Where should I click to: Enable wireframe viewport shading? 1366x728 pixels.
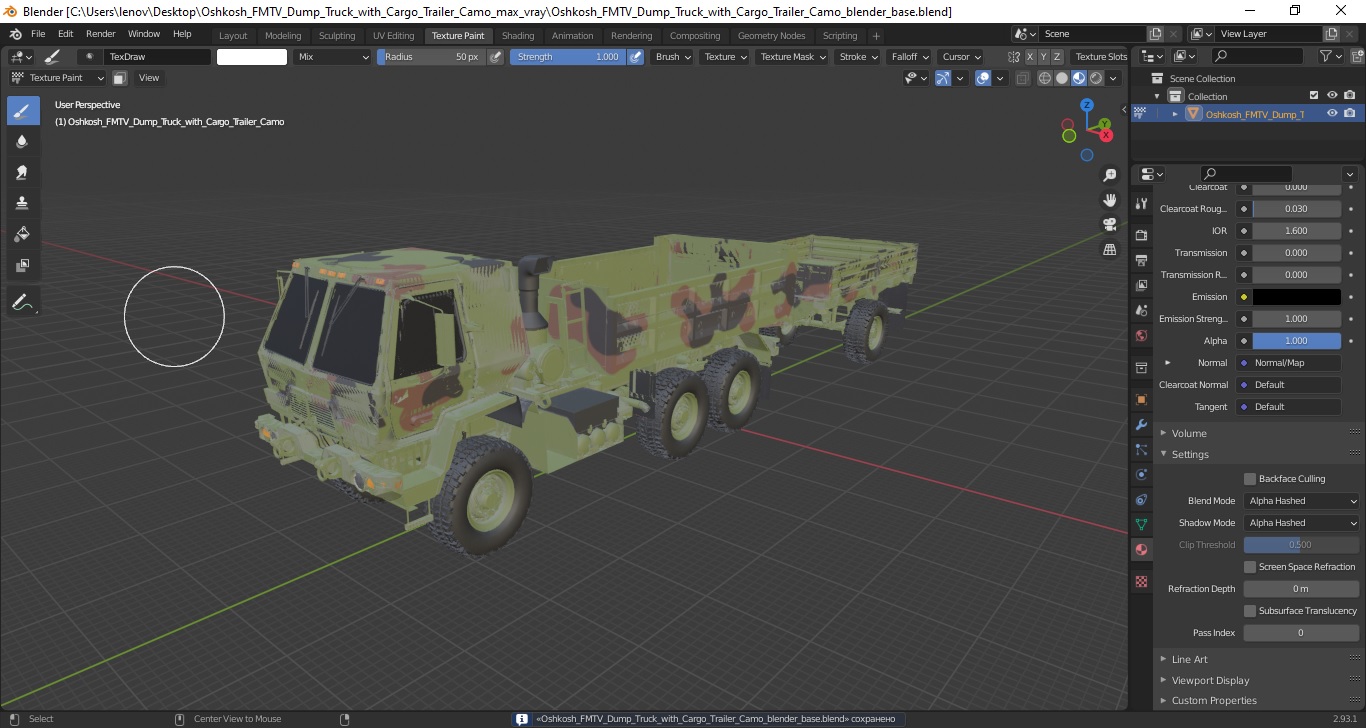(x=1045, y=78)
